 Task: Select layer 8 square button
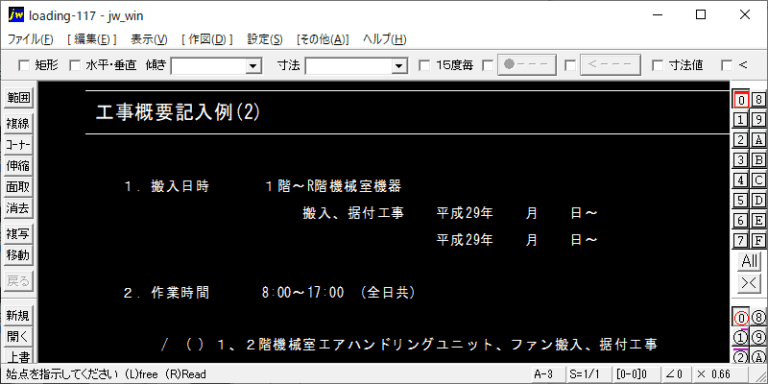(758, 100)
